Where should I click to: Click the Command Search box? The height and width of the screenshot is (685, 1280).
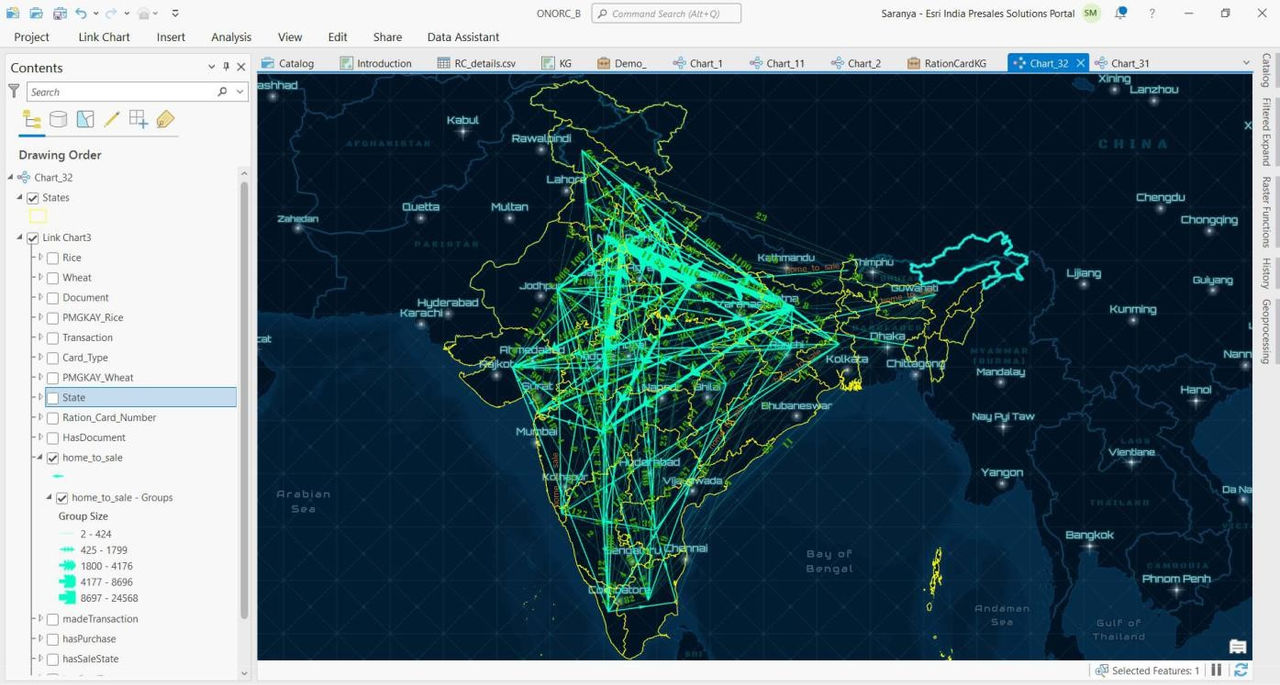click(666, 14)
